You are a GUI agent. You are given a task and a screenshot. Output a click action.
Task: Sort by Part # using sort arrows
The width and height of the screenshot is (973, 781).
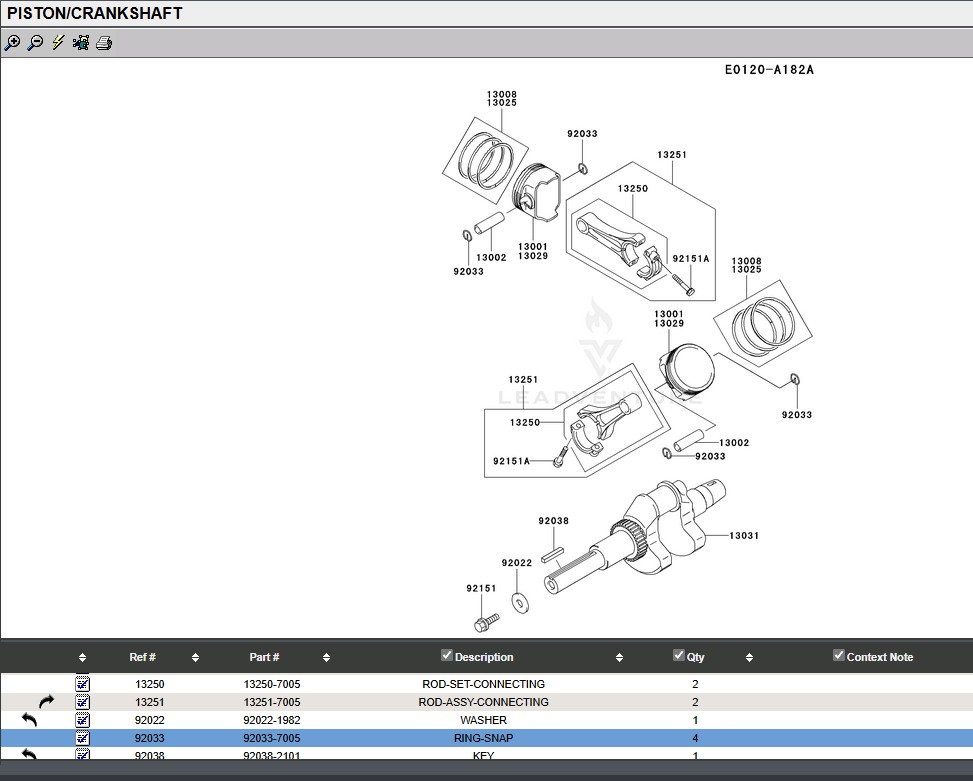pyautogui.click(x=327, y=658)
